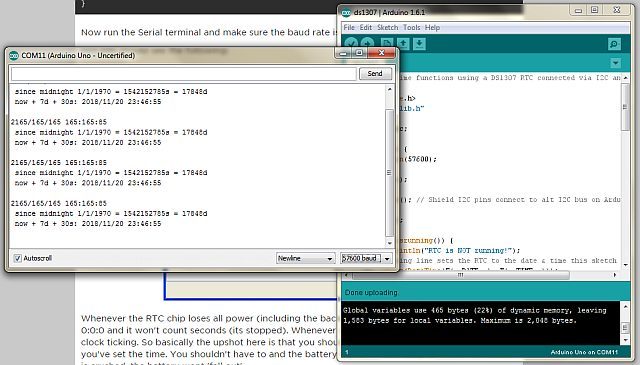The image size is (640, 365).
Task: Click the first '2165/165/165 165:165:85' output line
Action: click(x=59, y=122)
